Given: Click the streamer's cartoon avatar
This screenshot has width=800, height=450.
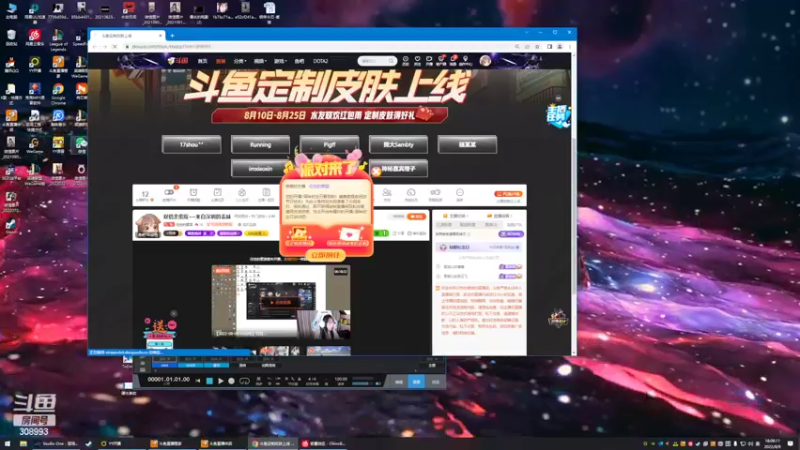Looking at the screenshot, I should tap(148, 225).
